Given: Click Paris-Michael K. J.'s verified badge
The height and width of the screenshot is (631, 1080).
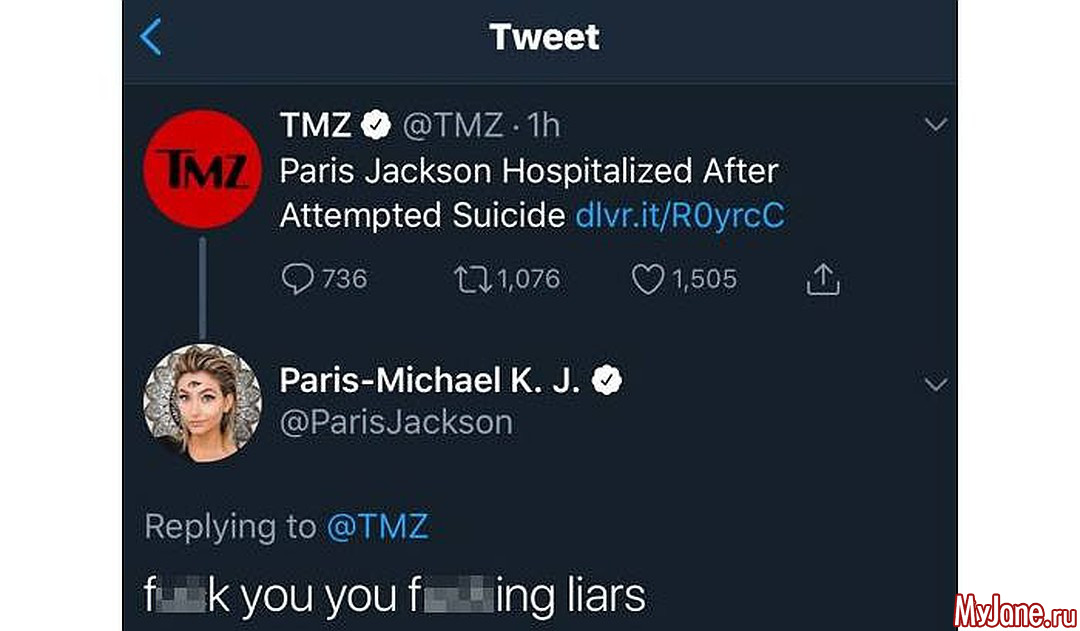Looking at the screenshot, I should [x=607, y=380].
